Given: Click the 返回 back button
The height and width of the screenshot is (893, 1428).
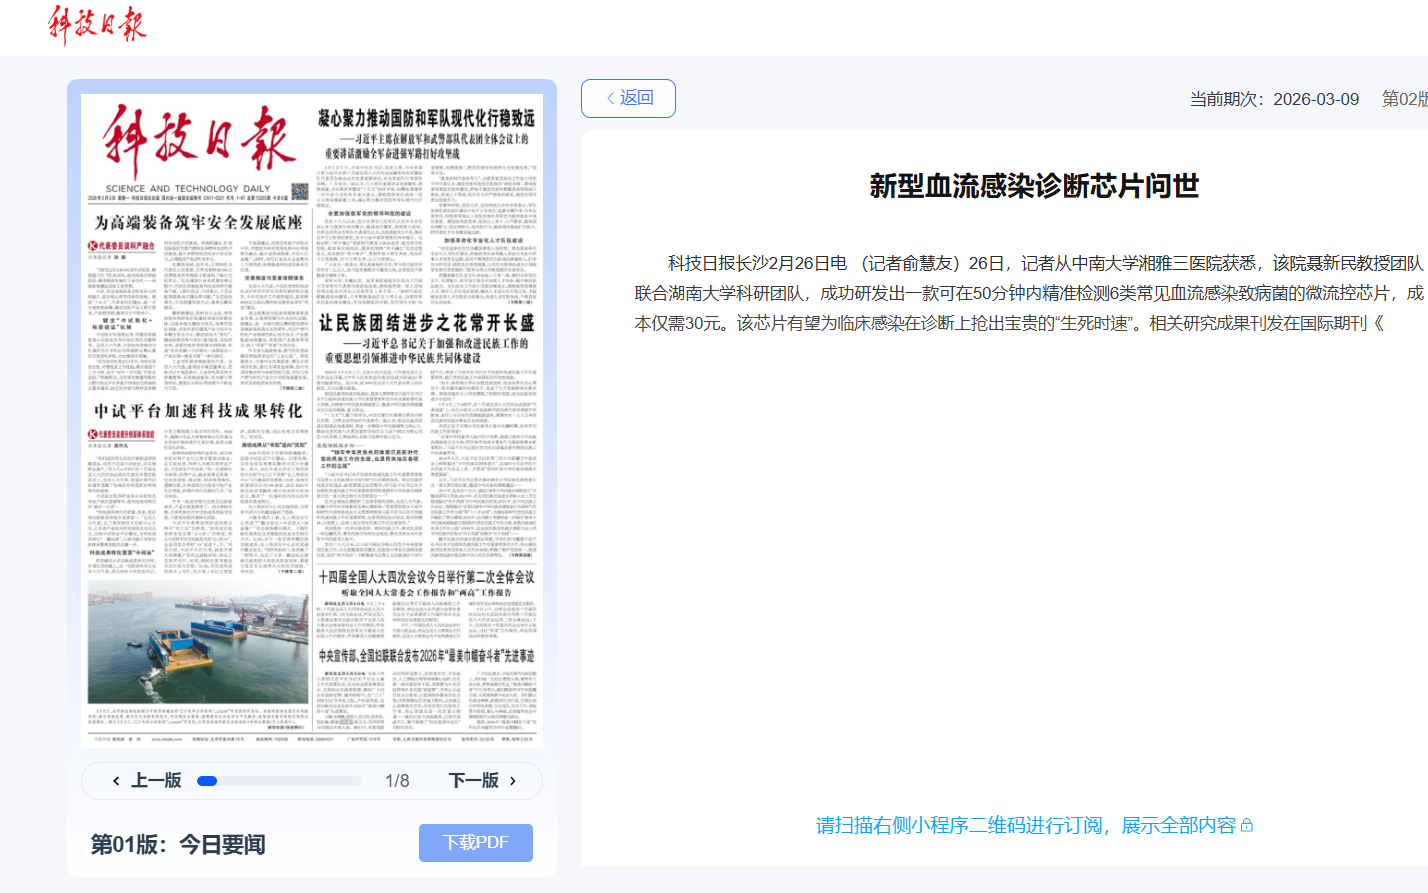Looking at the screenshot, I should [628, 98].
